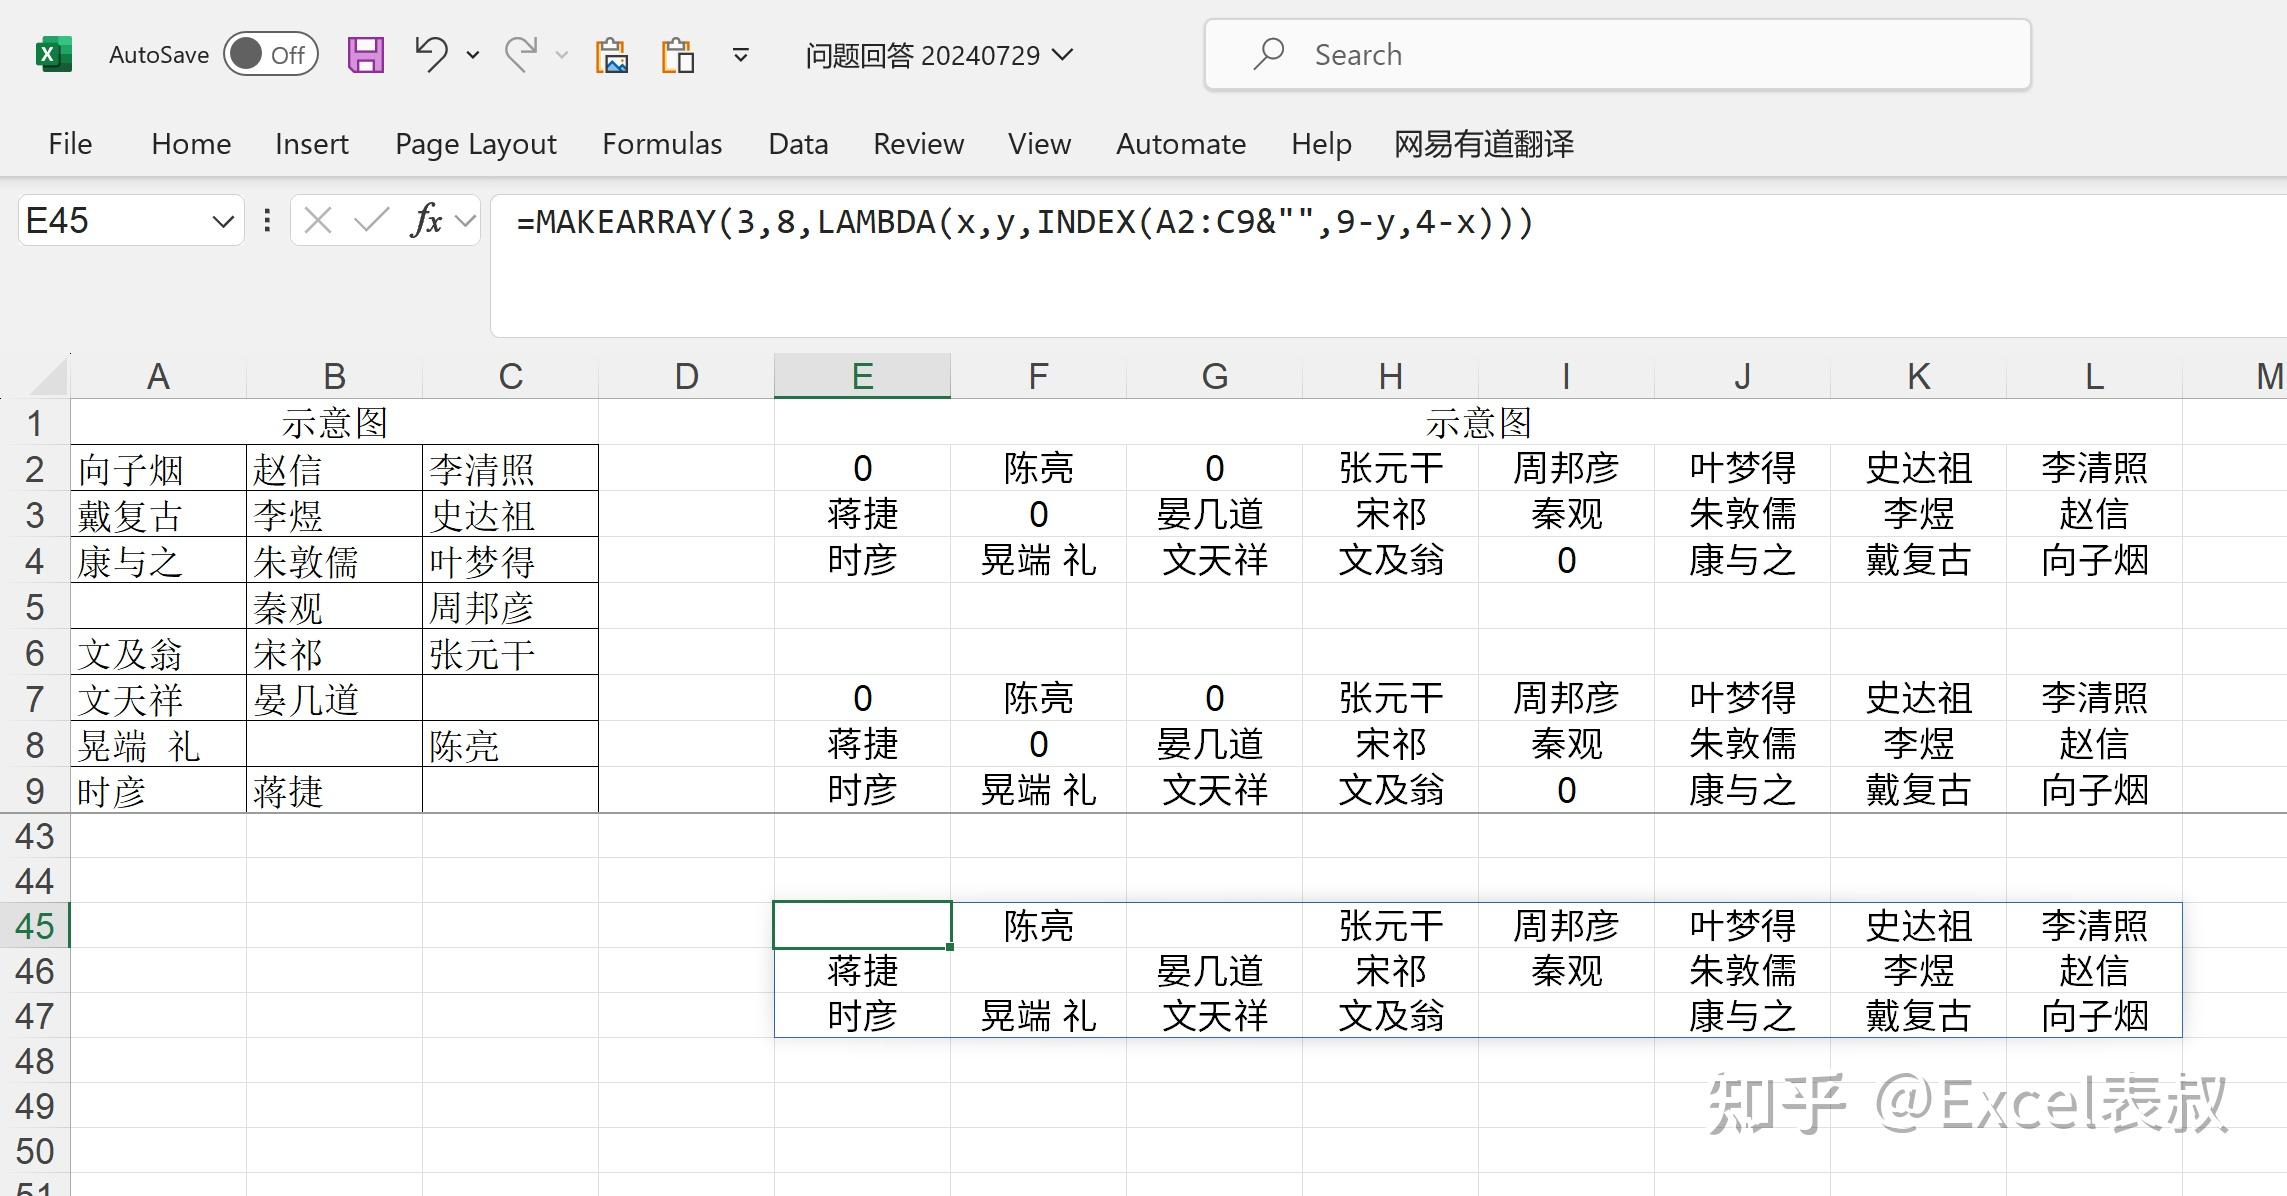
Task: Save the workbook with floppy icon
Action: coord(366,54)
